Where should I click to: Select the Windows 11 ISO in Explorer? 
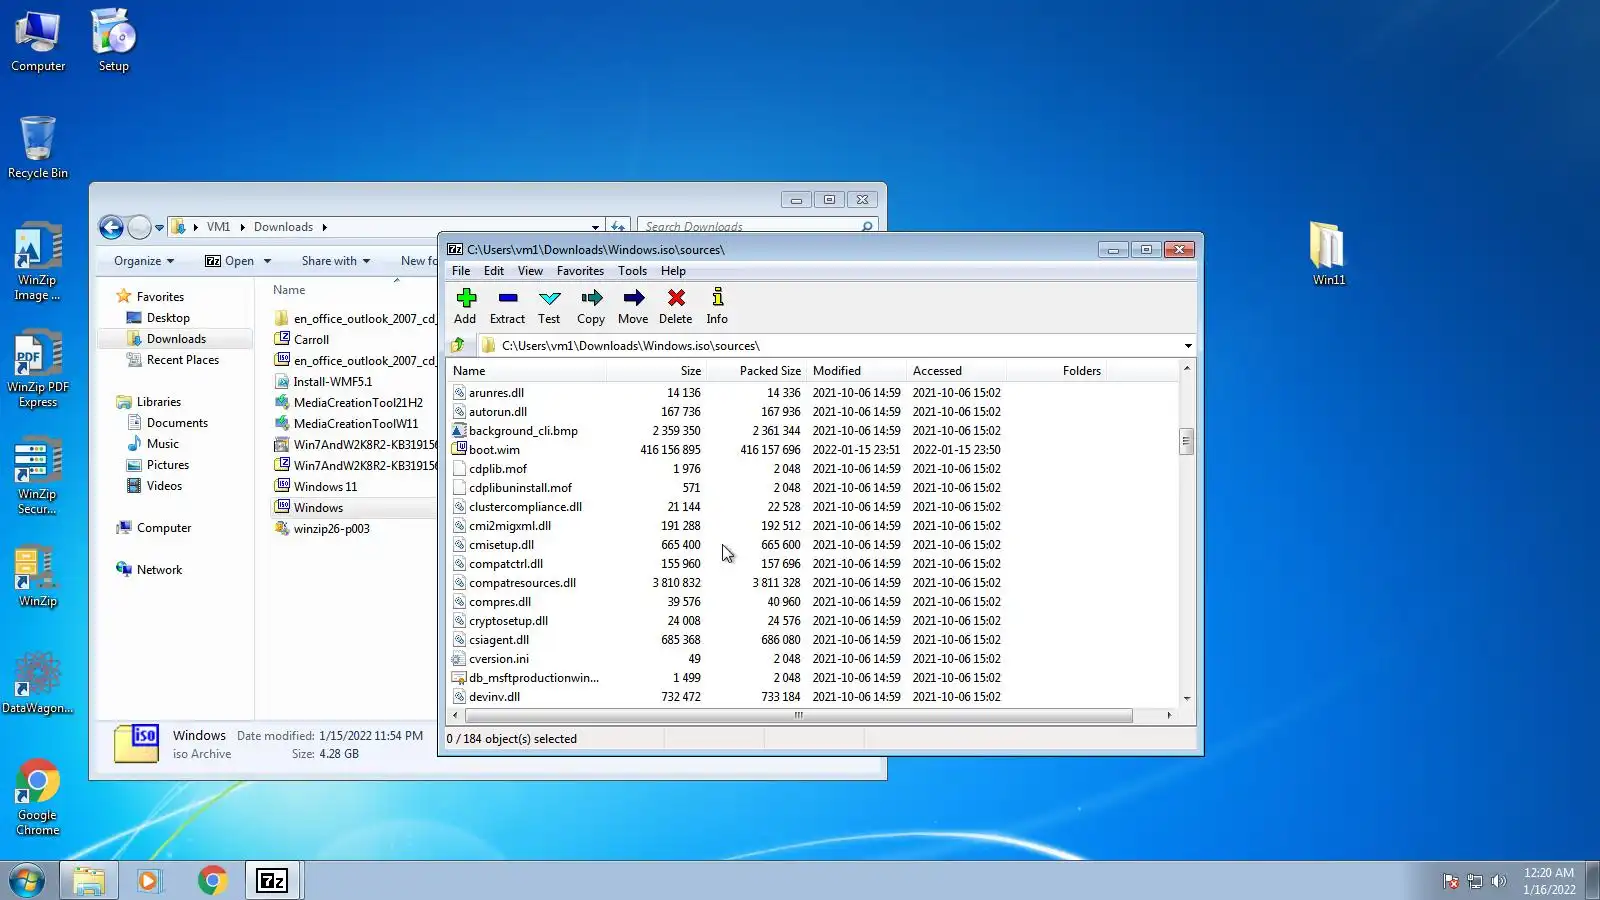[x=325, y=487]
